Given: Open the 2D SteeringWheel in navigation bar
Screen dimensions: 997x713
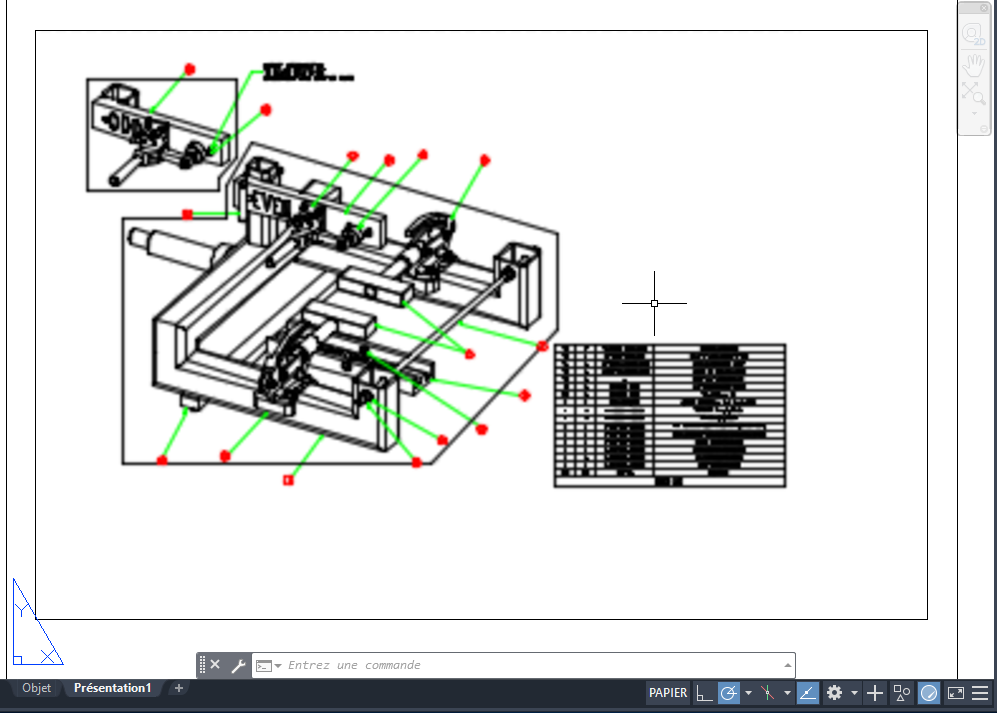Looking at the screenshot, I should click(x=973, y=34).
